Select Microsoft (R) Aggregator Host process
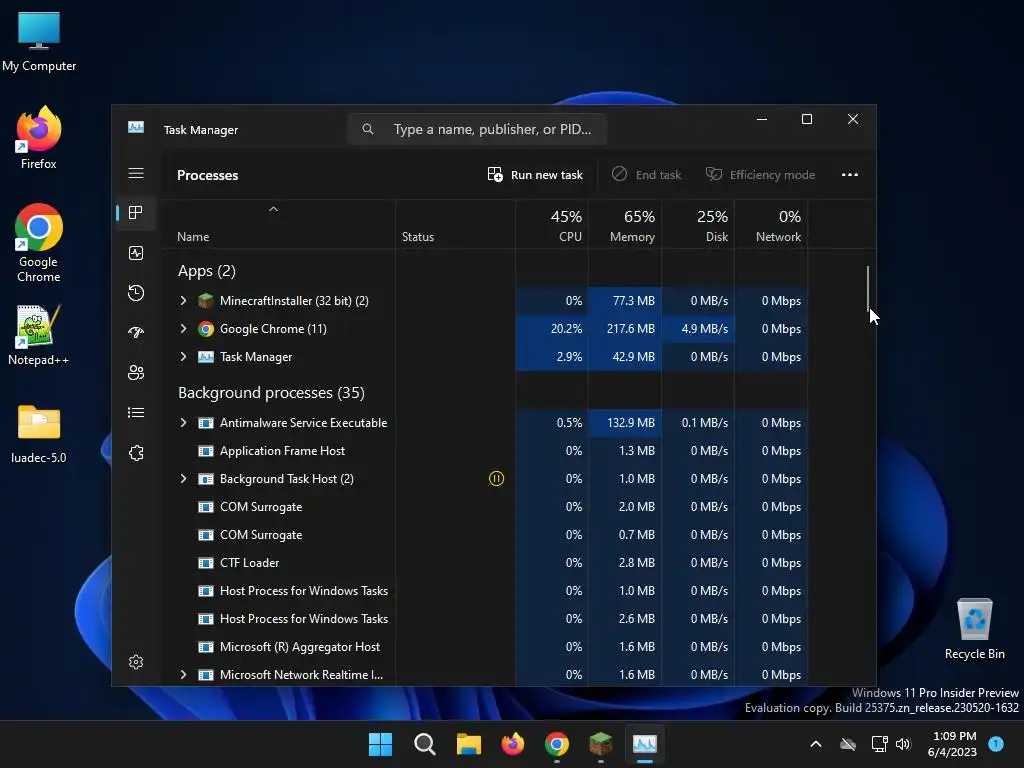This screenshot has width=1024, height=768. pyautogui.click(x=484, y=647)
